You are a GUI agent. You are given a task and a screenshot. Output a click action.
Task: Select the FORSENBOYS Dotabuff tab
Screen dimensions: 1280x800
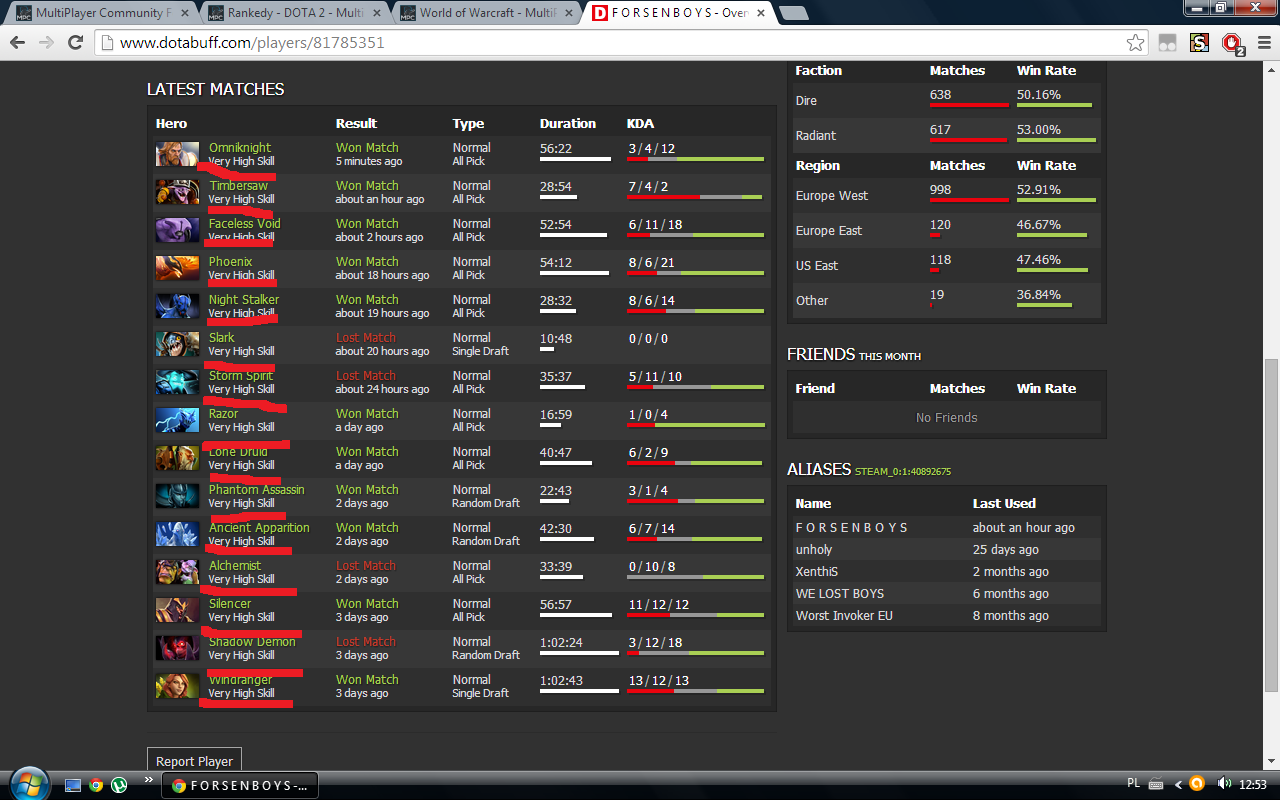679,13
